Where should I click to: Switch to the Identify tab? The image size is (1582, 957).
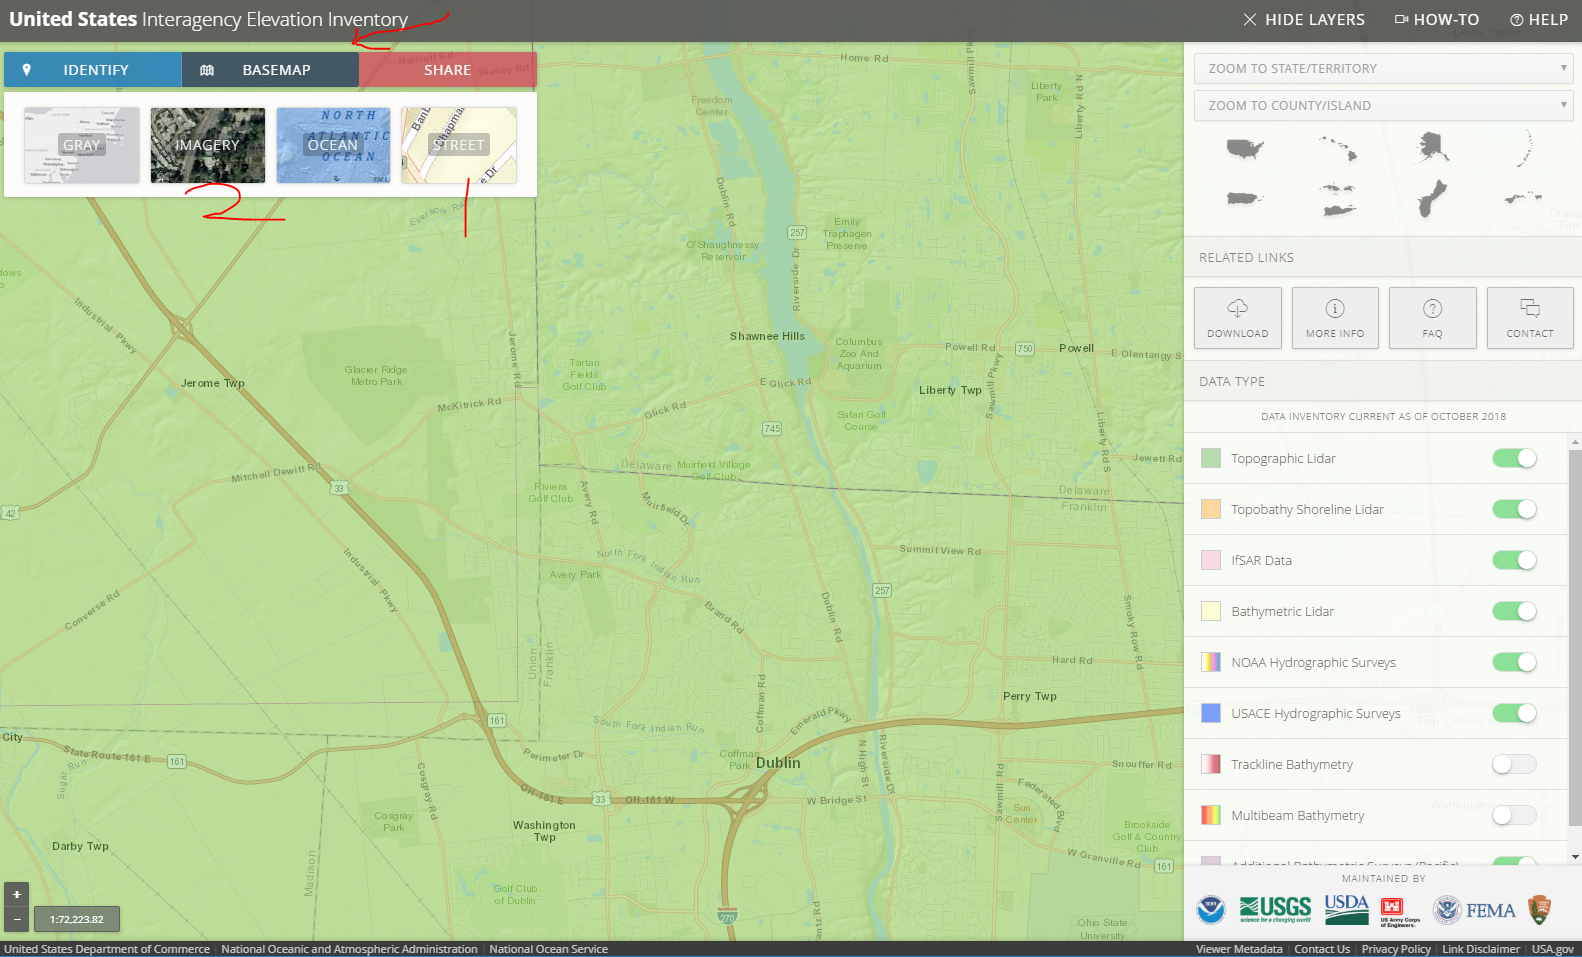(x=92, y=70)
